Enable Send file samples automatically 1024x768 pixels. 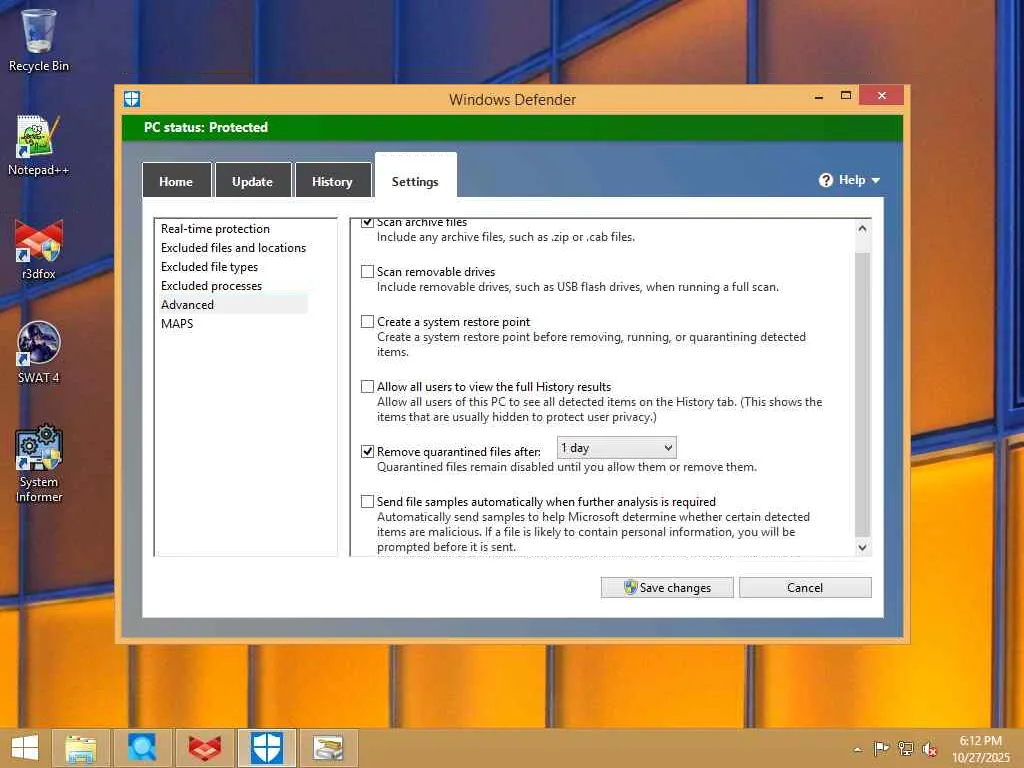[368, 502]
